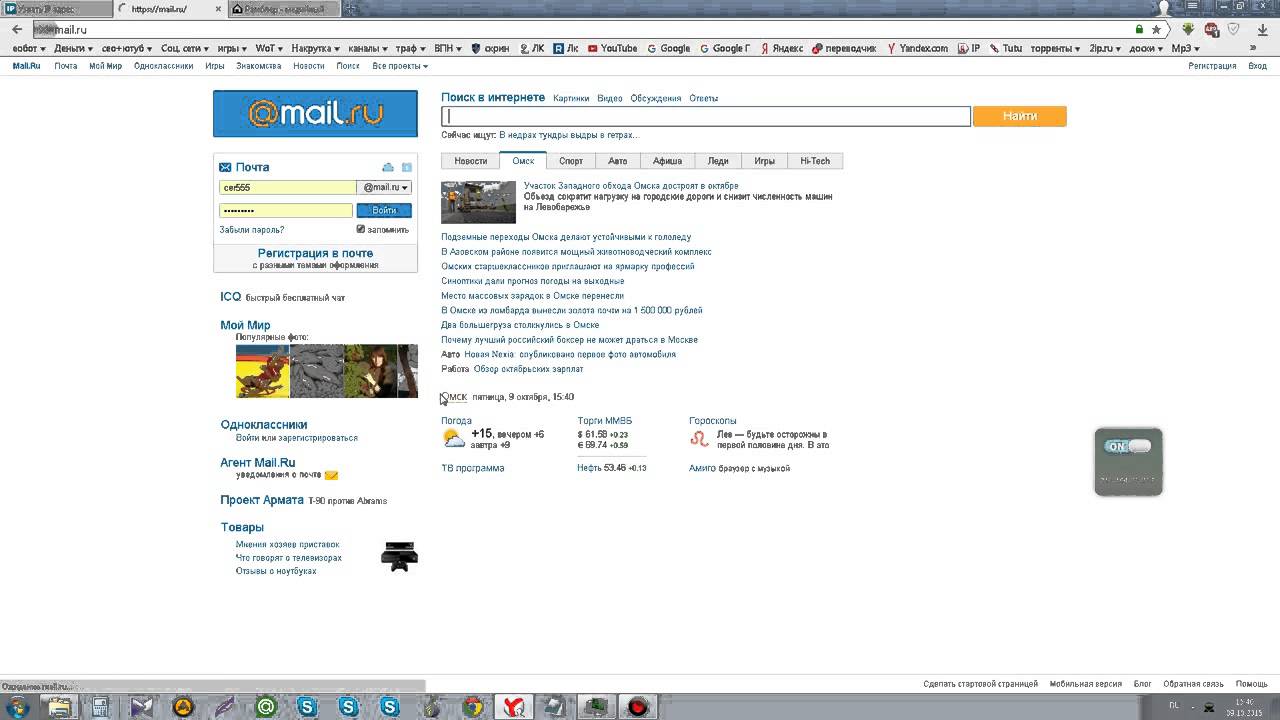Expand the Mp3 bookmarks folder
This screenshot has height=720, width=1280.
coord(1185,48)
